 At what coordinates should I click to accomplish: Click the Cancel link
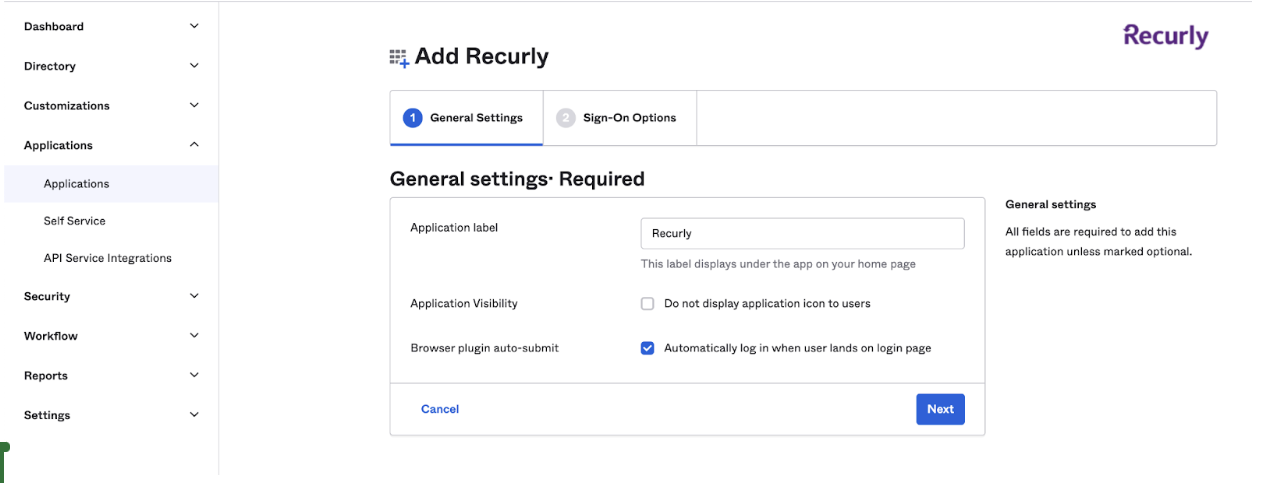440,409
